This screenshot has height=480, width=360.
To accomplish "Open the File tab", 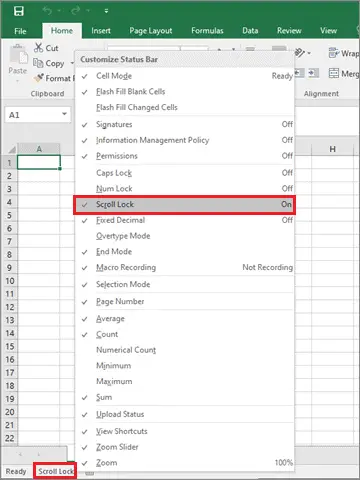I will 20,31.
